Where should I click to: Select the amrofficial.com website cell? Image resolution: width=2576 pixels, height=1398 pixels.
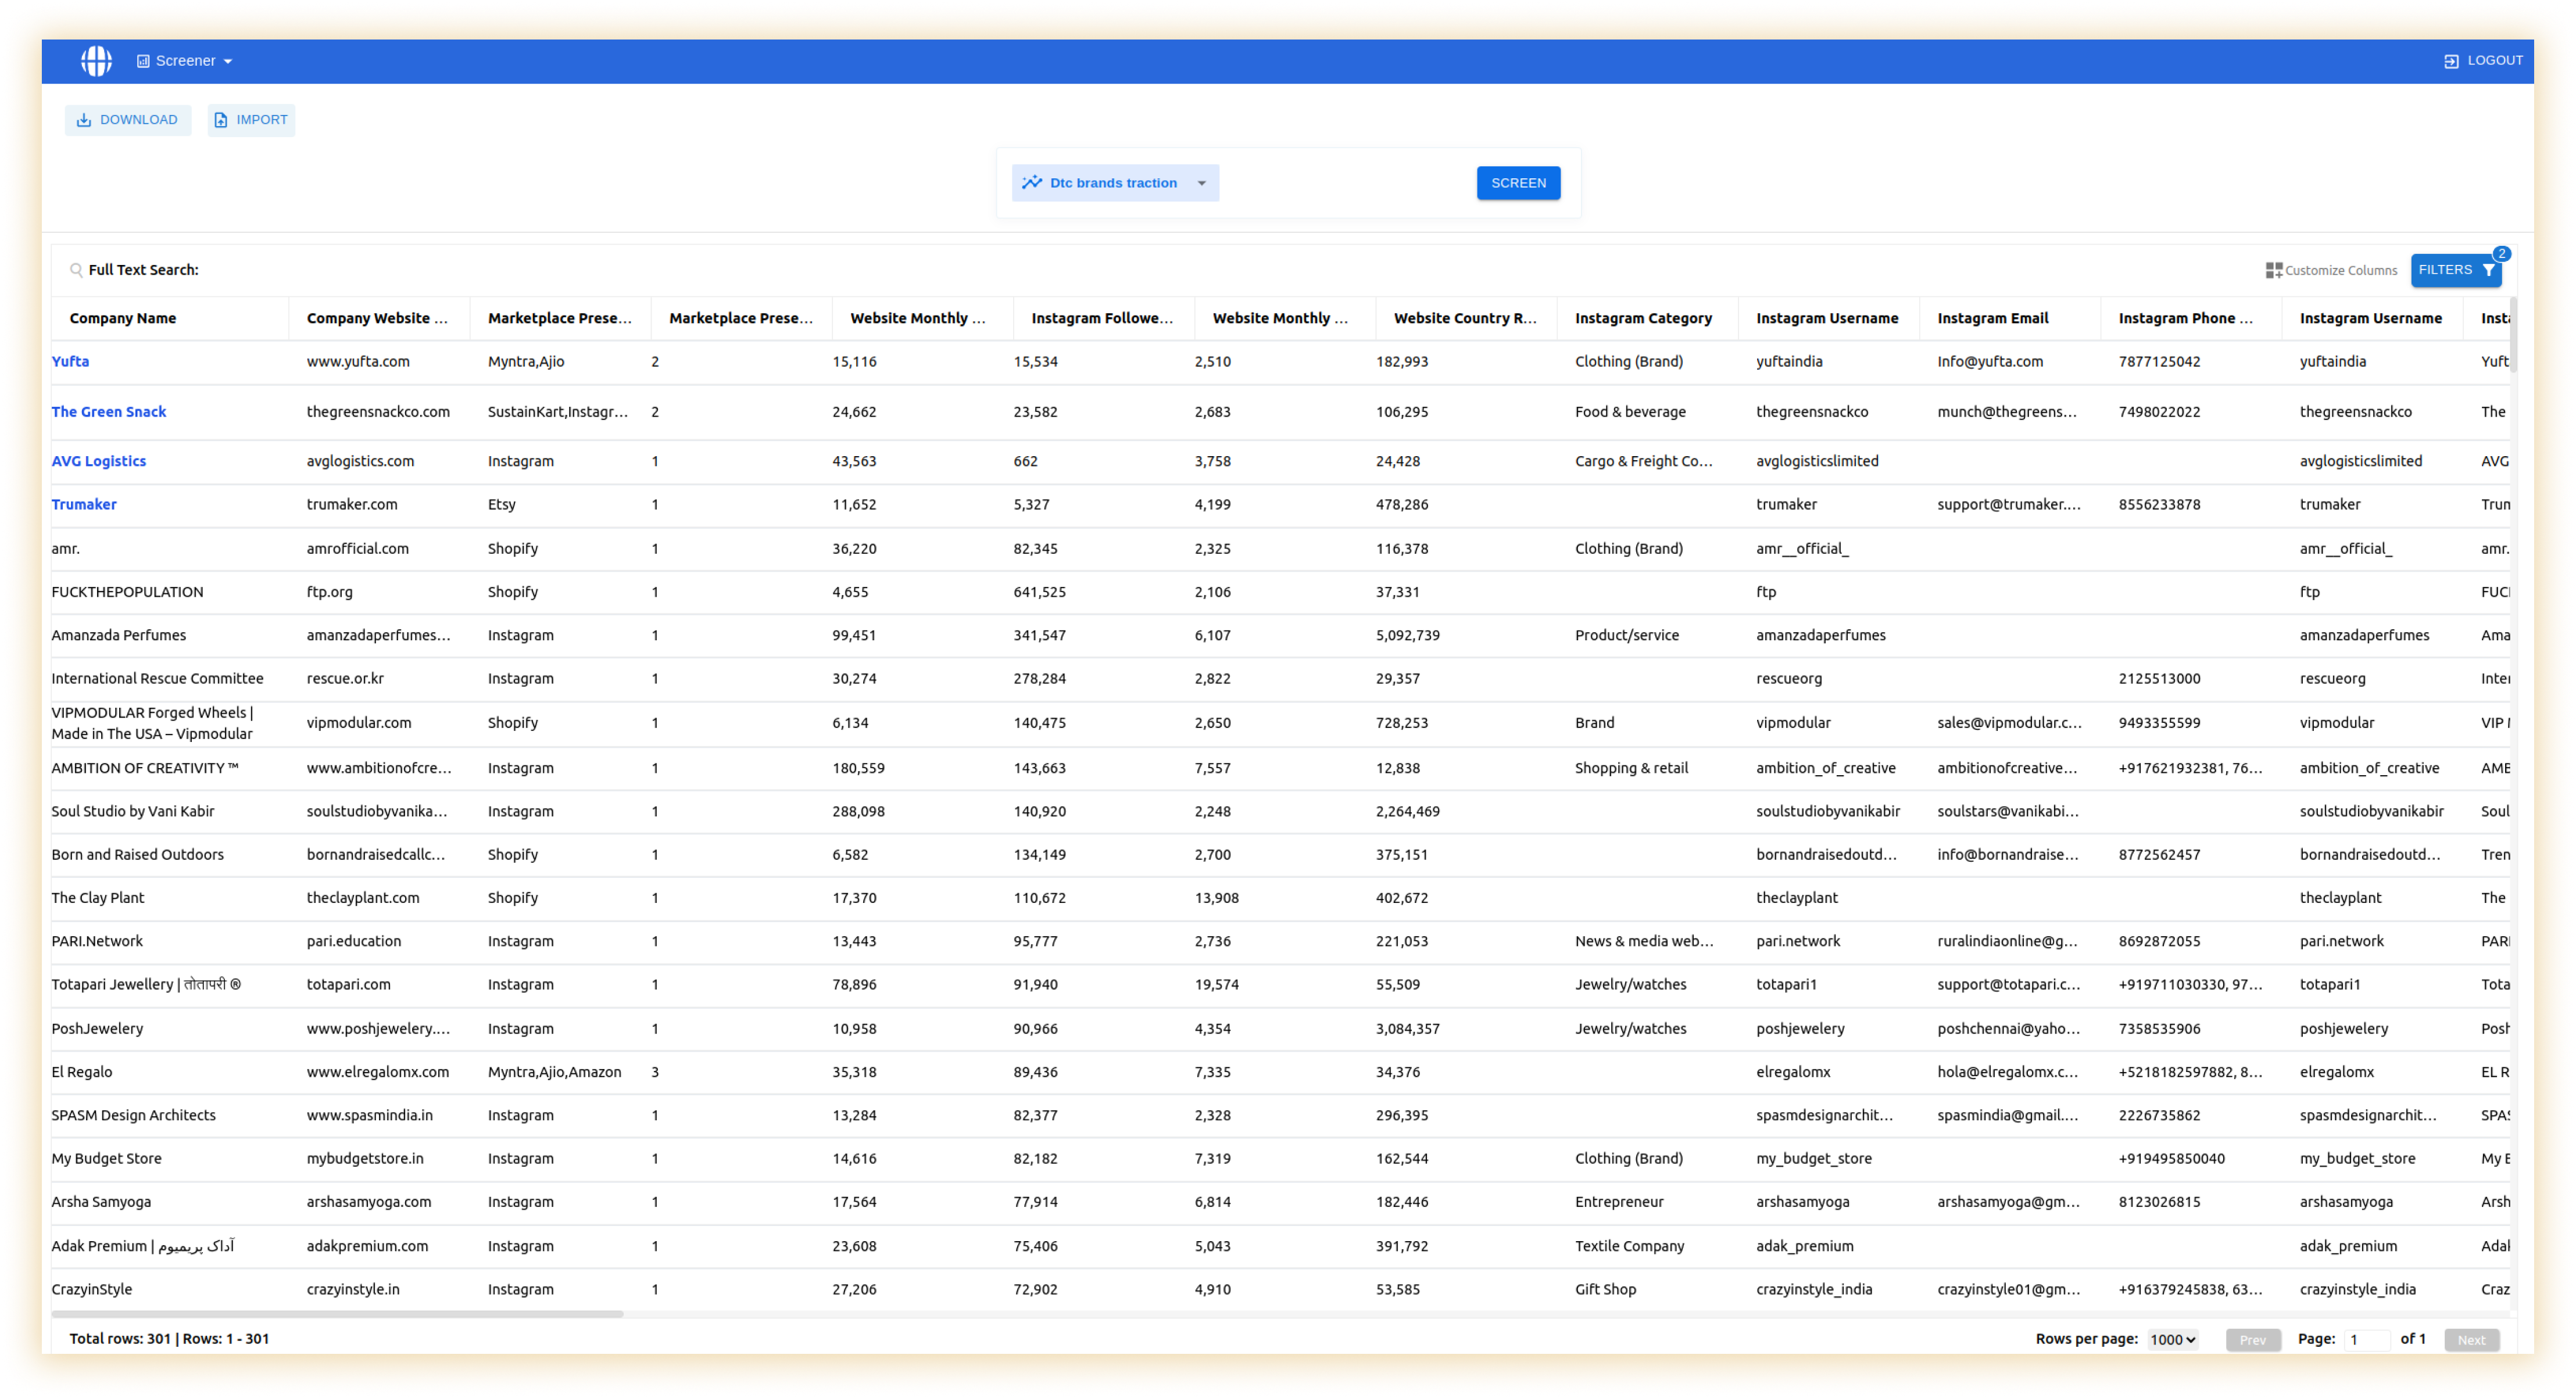coord(357,549)
